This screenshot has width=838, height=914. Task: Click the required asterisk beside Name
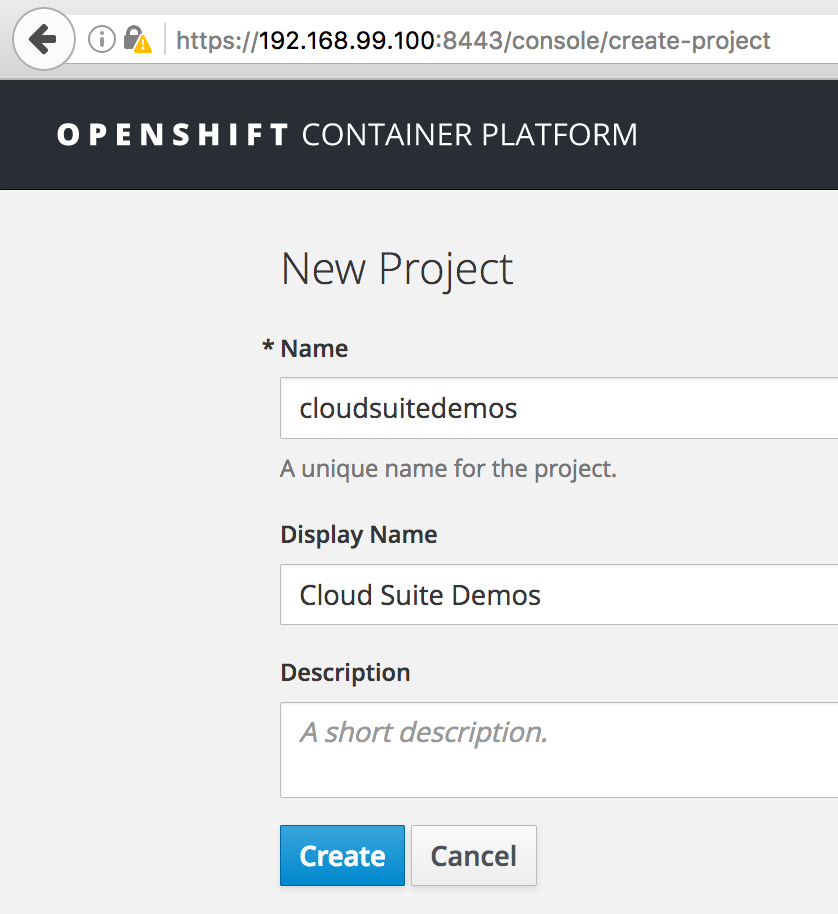[267, 348]
